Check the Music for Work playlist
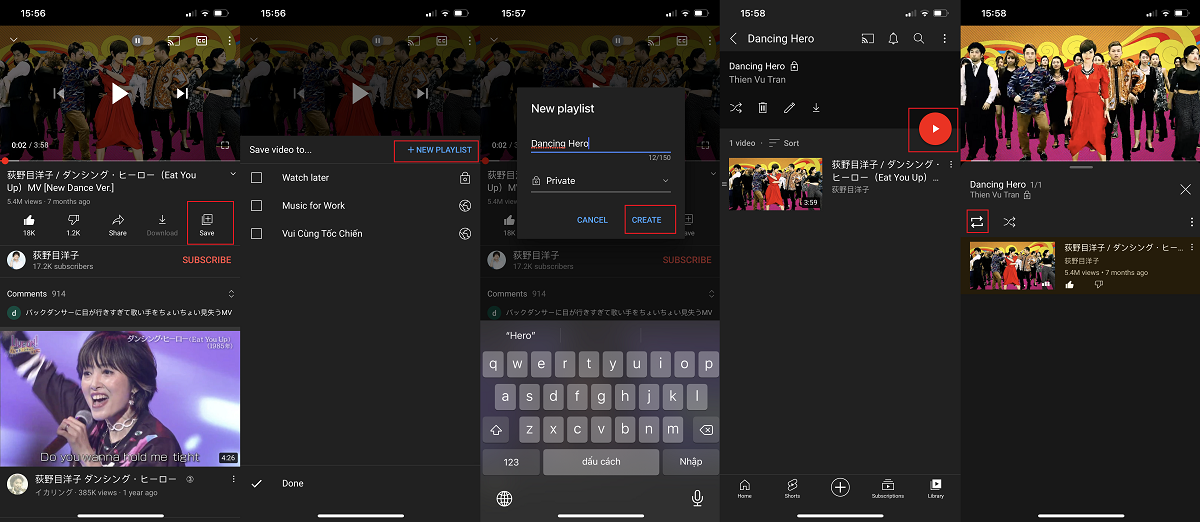Image resolution: width=1200 pixels, height=522 pixels. [x=257, y=206]
